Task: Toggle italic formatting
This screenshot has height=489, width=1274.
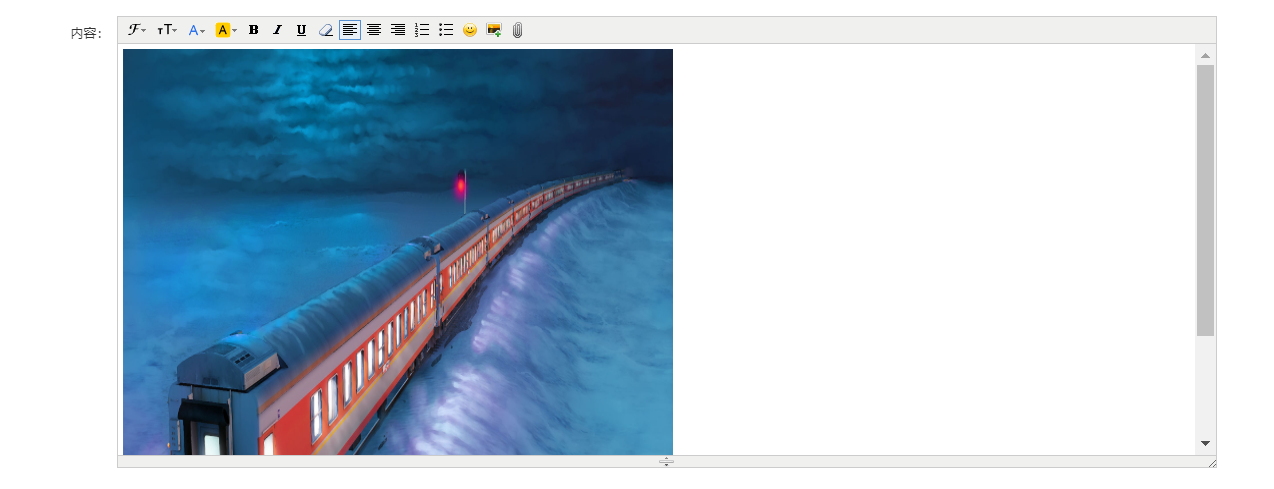Action: tap(278, 30)
